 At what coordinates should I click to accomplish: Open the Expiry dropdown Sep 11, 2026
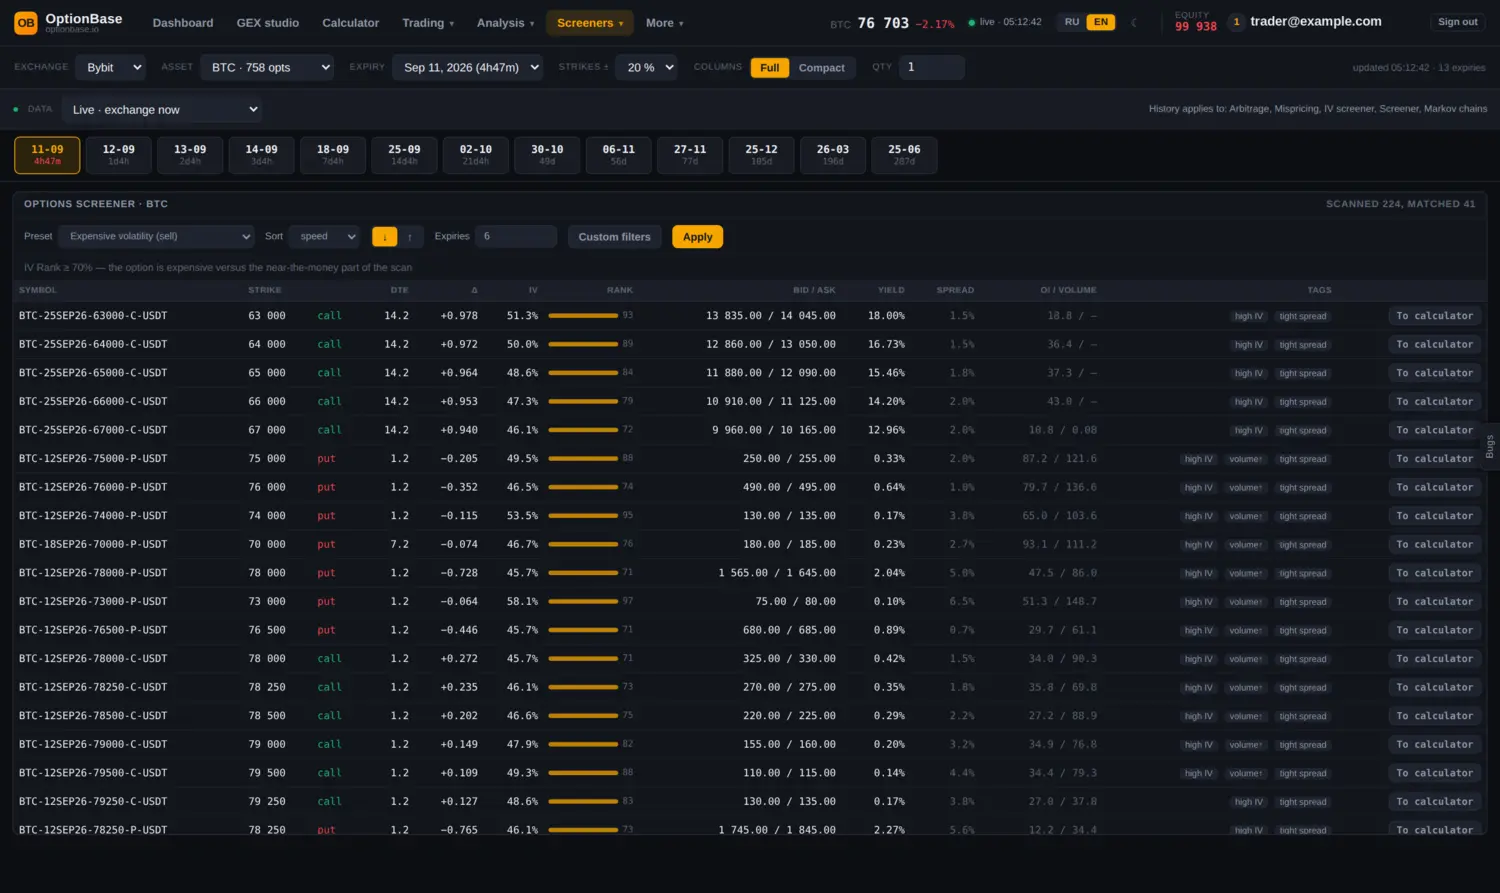[468, 67]
